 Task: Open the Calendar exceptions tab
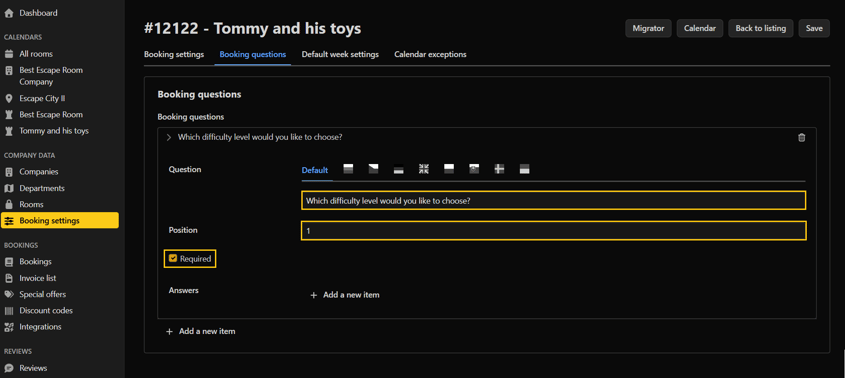point(430,54)
